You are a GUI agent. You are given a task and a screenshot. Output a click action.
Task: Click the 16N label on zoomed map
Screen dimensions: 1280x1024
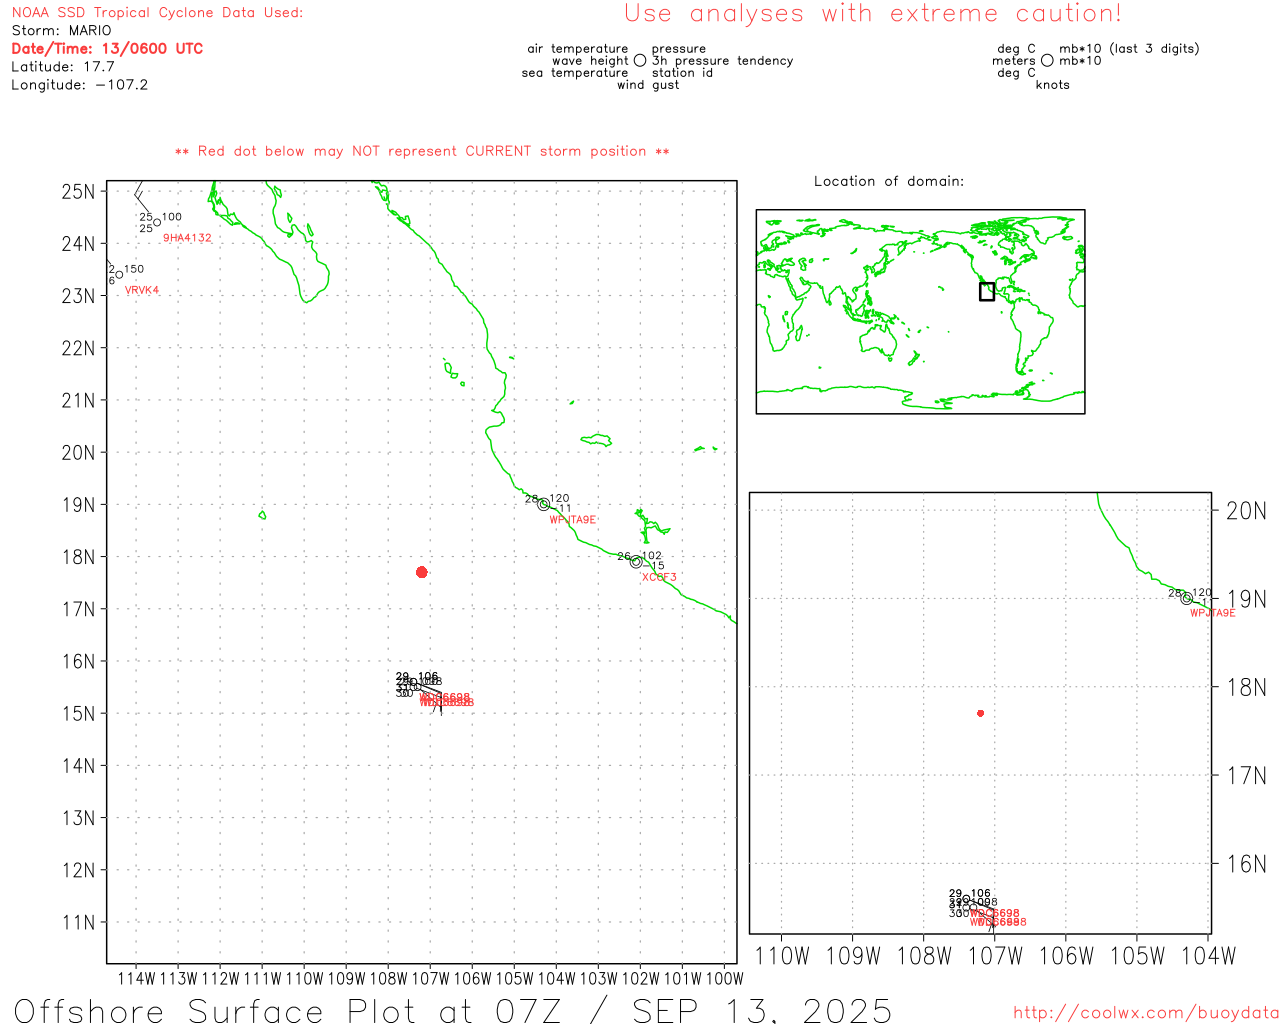(1246, 864)
